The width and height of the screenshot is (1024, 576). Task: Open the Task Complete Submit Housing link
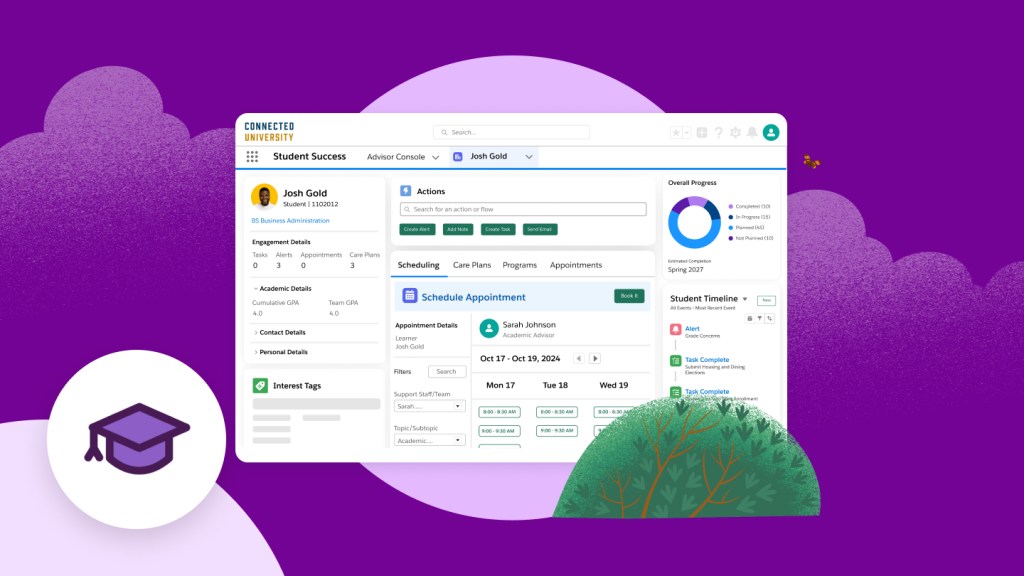pyautogui.click(x=707, y=360)
